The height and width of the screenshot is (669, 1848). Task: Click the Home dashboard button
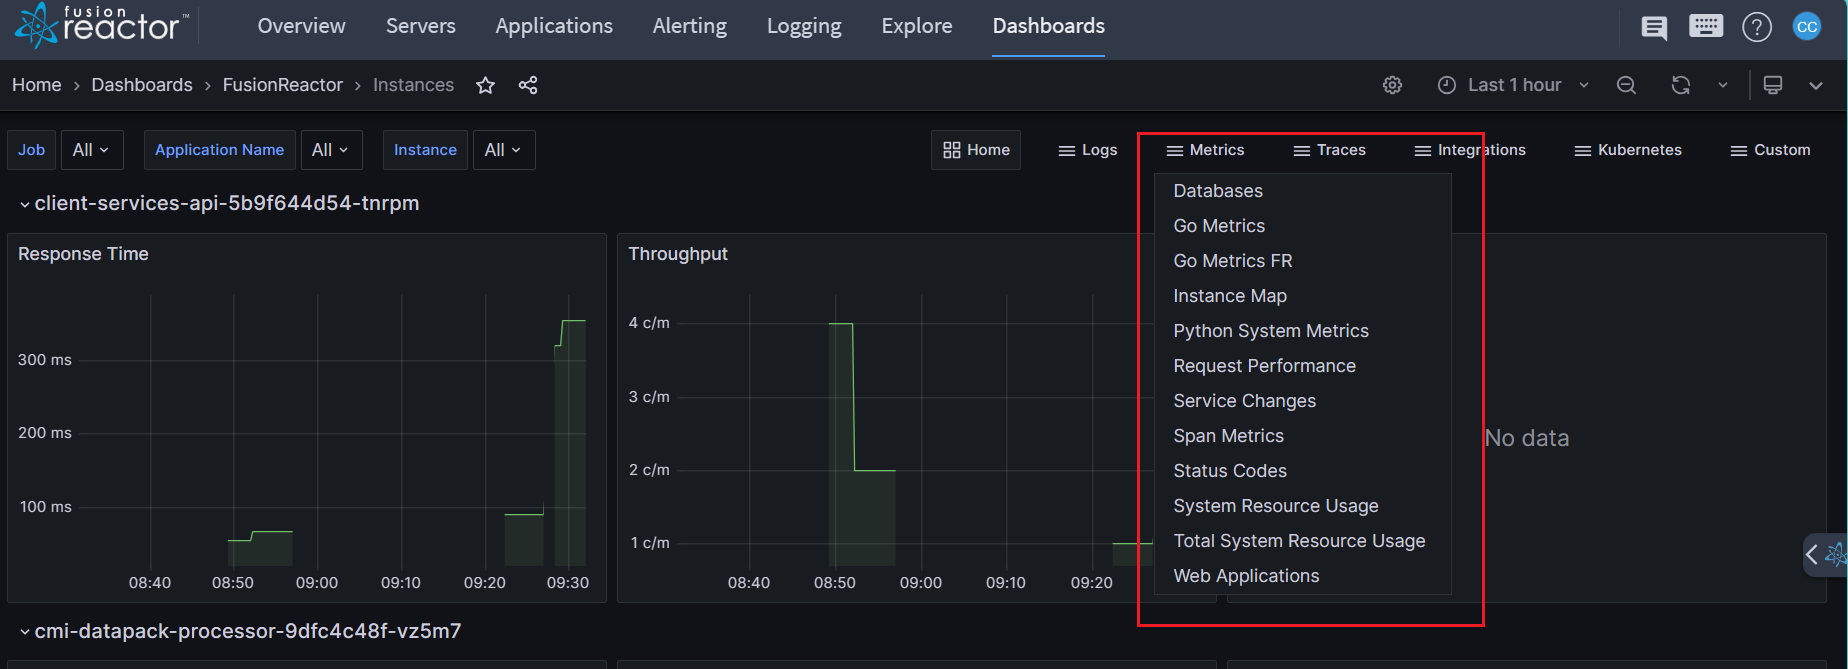pos(976,150)
